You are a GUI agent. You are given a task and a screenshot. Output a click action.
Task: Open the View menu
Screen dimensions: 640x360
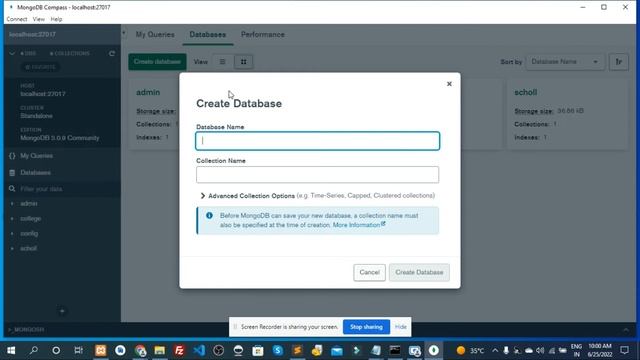pos(39,19)
